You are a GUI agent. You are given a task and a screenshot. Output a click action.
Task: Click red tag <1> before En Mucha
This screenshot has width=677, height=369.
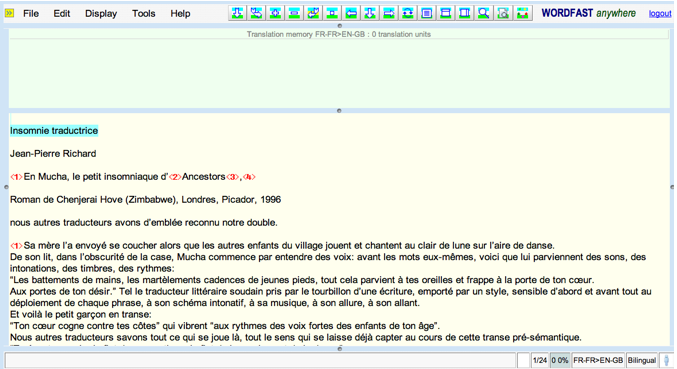coord(16,177)
